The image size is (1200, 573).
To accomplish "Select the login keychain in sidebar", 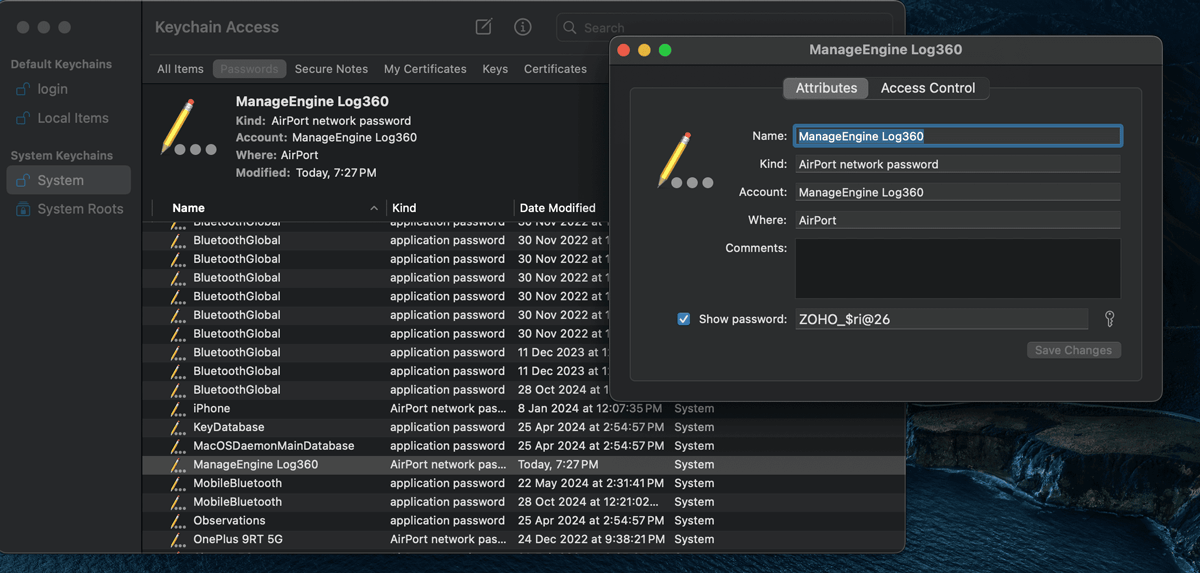I will point(52,89).
